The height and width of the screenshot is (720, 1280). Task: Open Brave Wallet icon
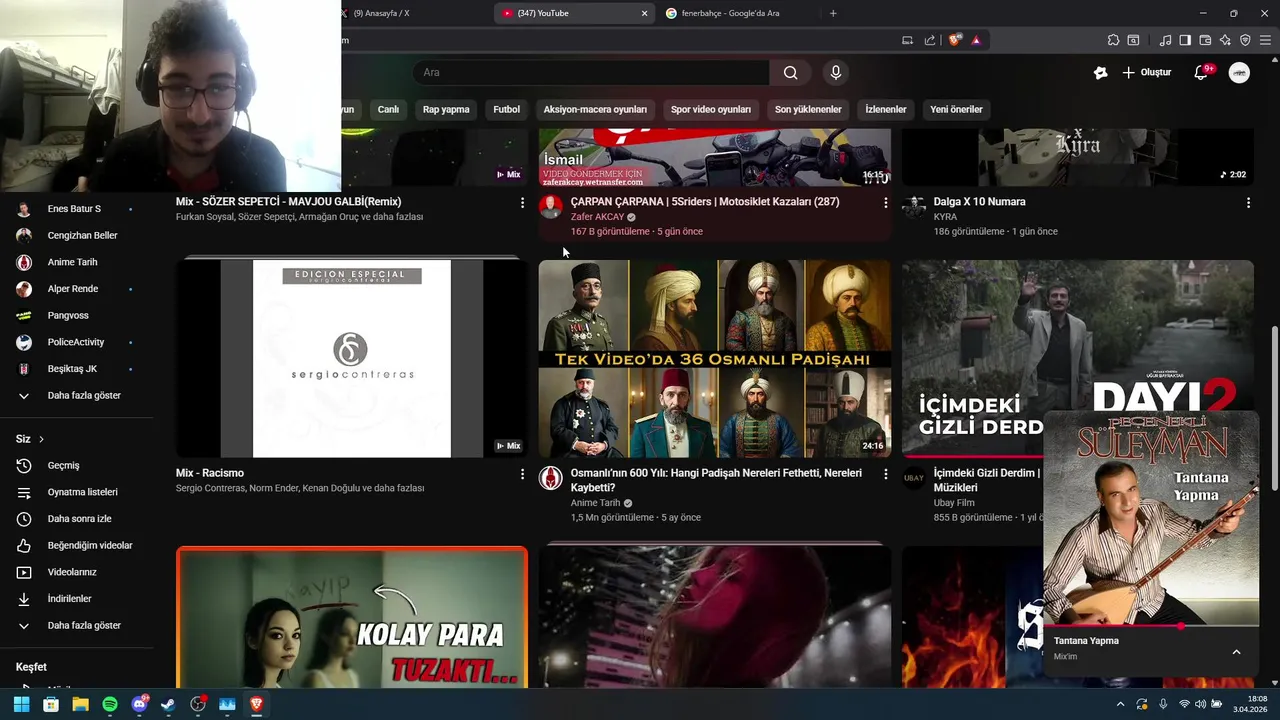pos(1205,40)
